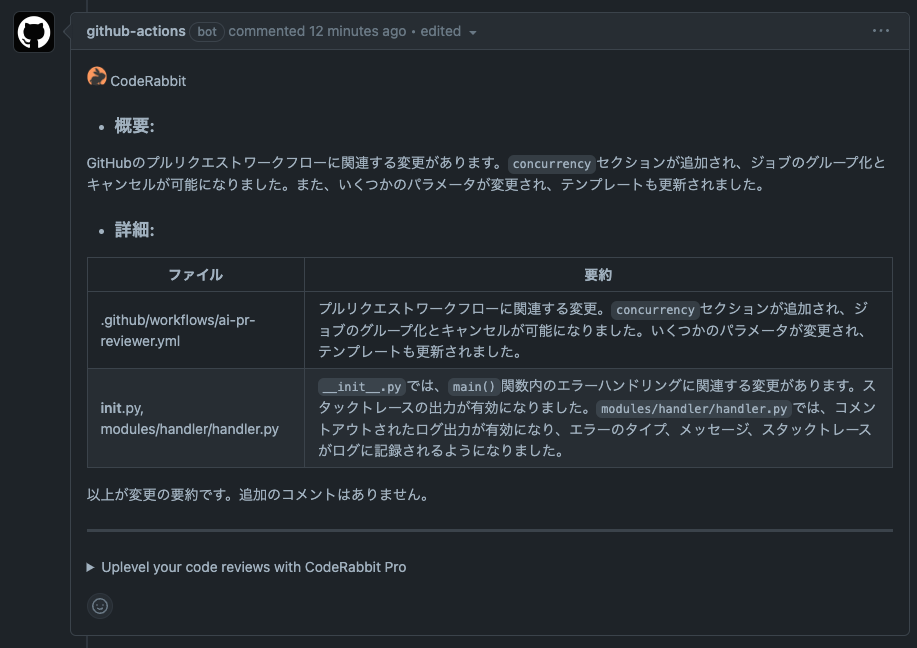
Task: Click the bot badge next to github-actions
Action: pyautogui.click(x=206, y=31)
